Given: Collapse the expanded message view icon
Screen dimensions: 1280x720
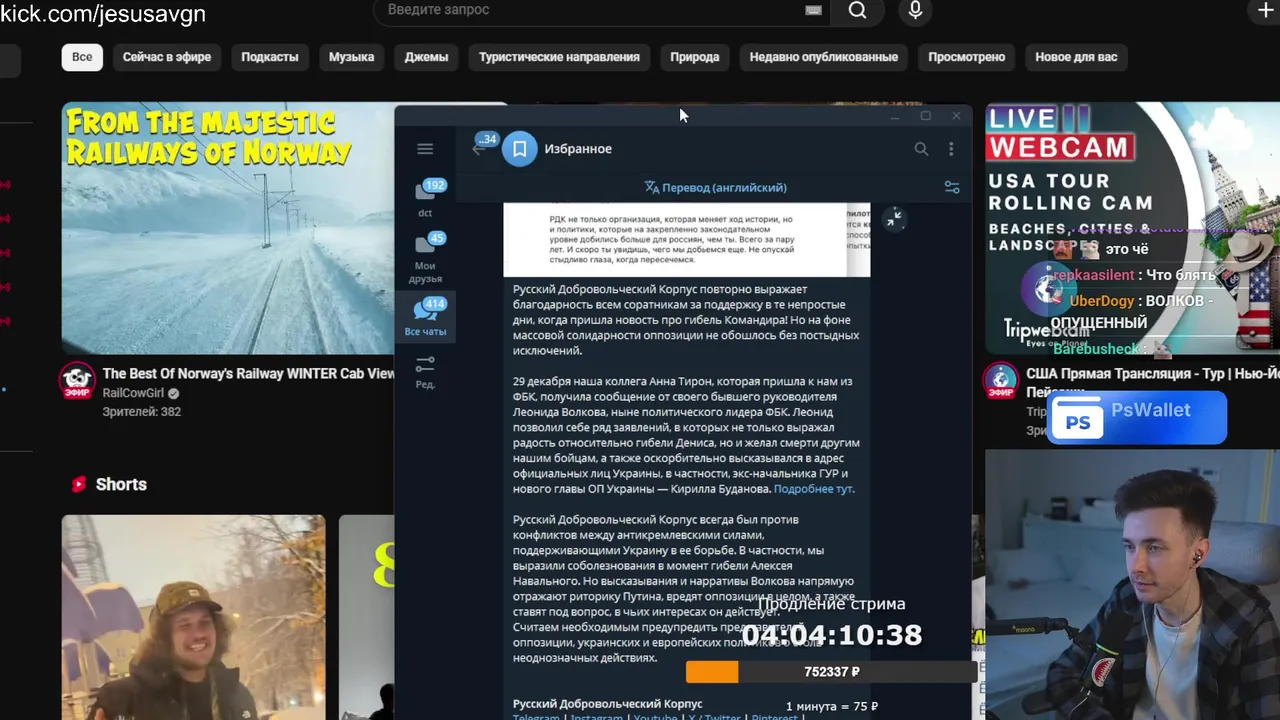Looking at the screenshot, I should (x=894, y=218).
